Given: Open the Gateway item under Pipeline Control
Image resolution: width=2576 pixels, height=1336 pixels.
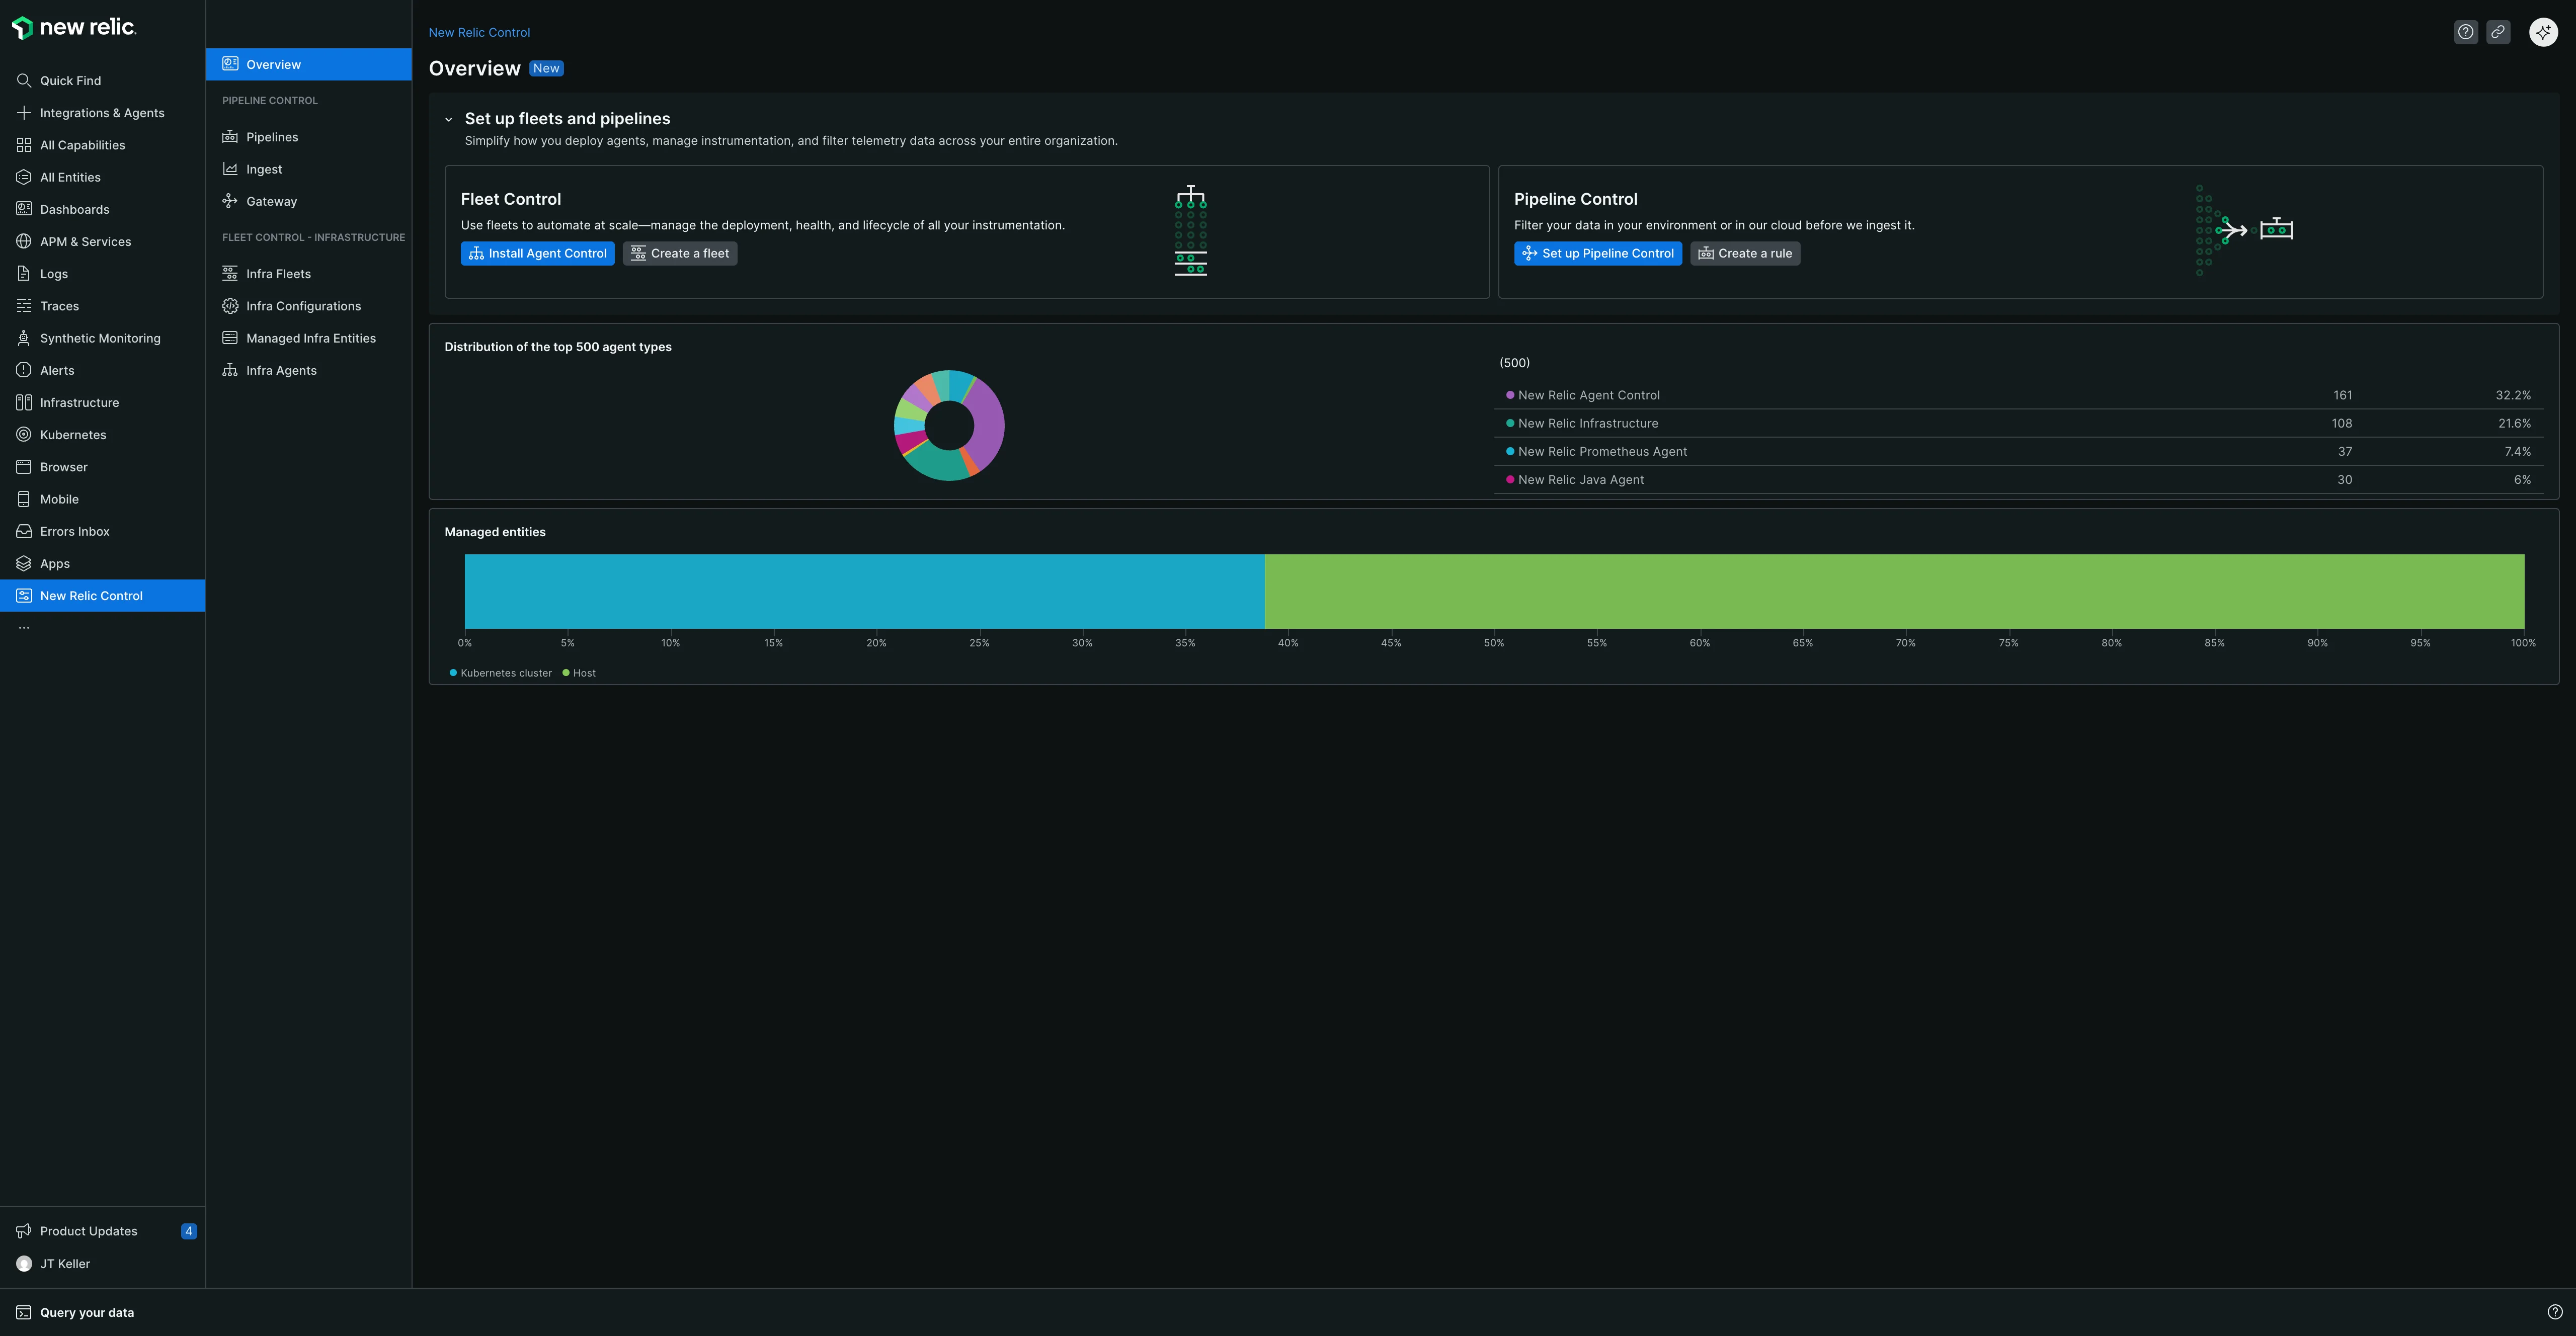Looking at the screenshot, I should point(271,201).
